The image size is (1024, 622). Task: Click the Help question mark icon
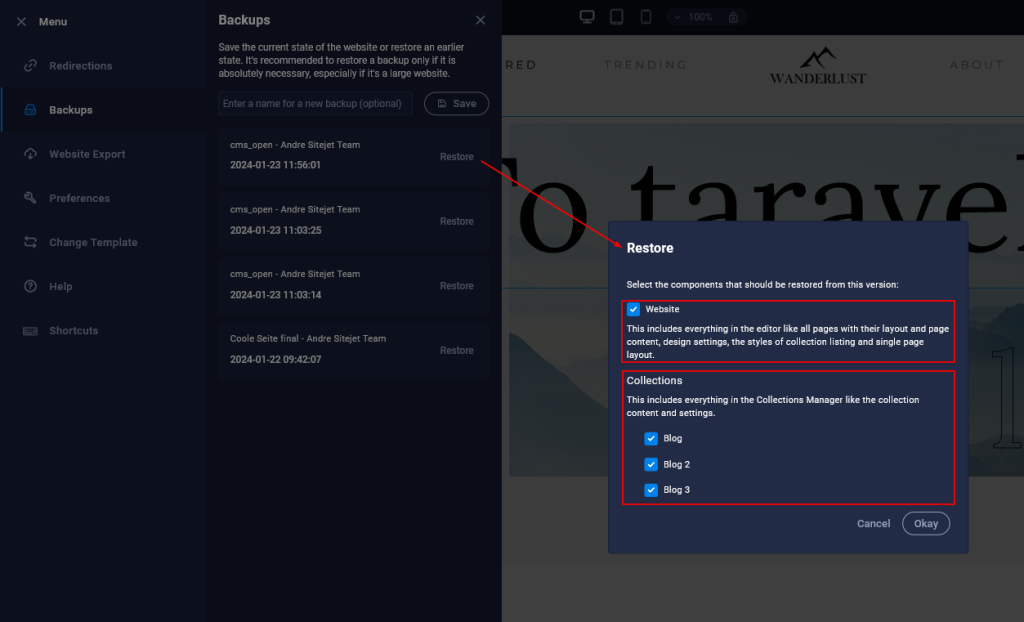click(x=30, y=286)
